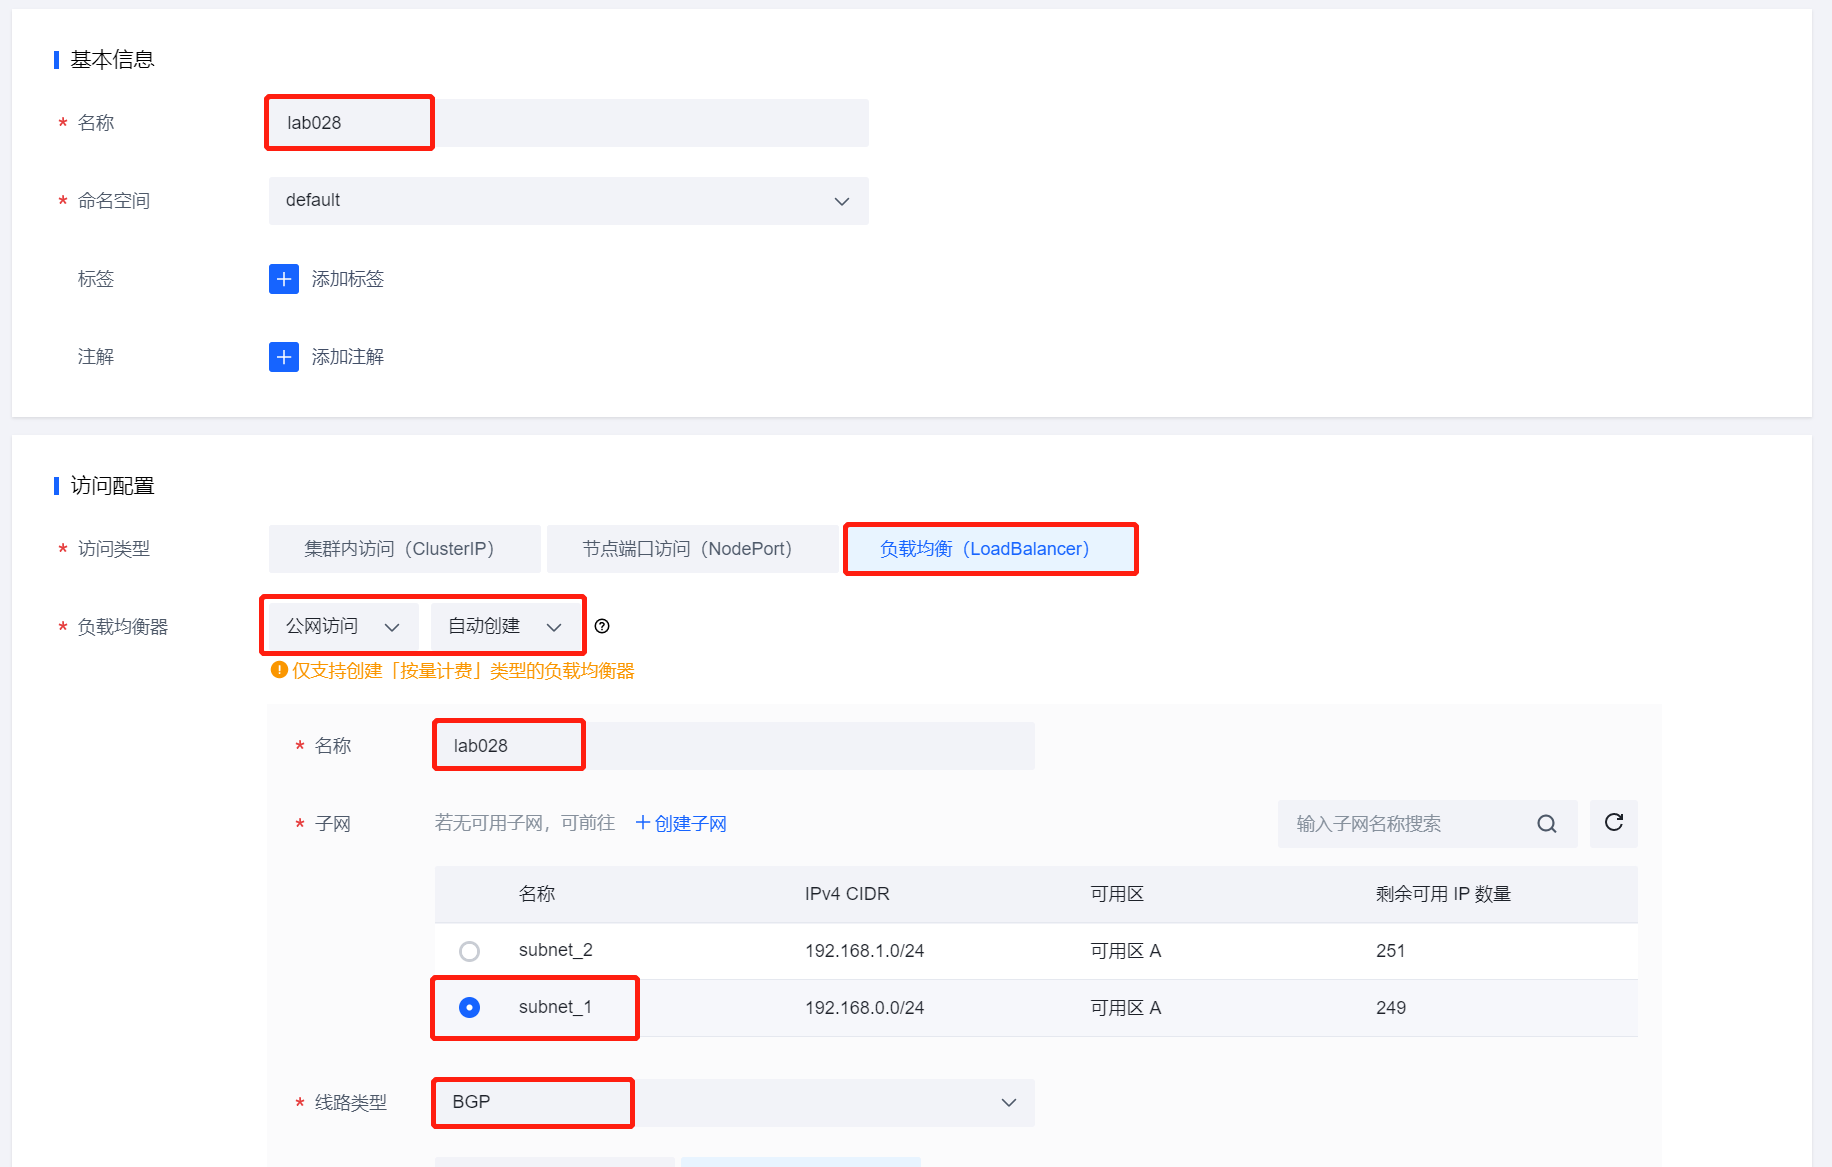1832x1167 pixels.
Task: Click the orange warning info icon
Action: pos(279,670)
